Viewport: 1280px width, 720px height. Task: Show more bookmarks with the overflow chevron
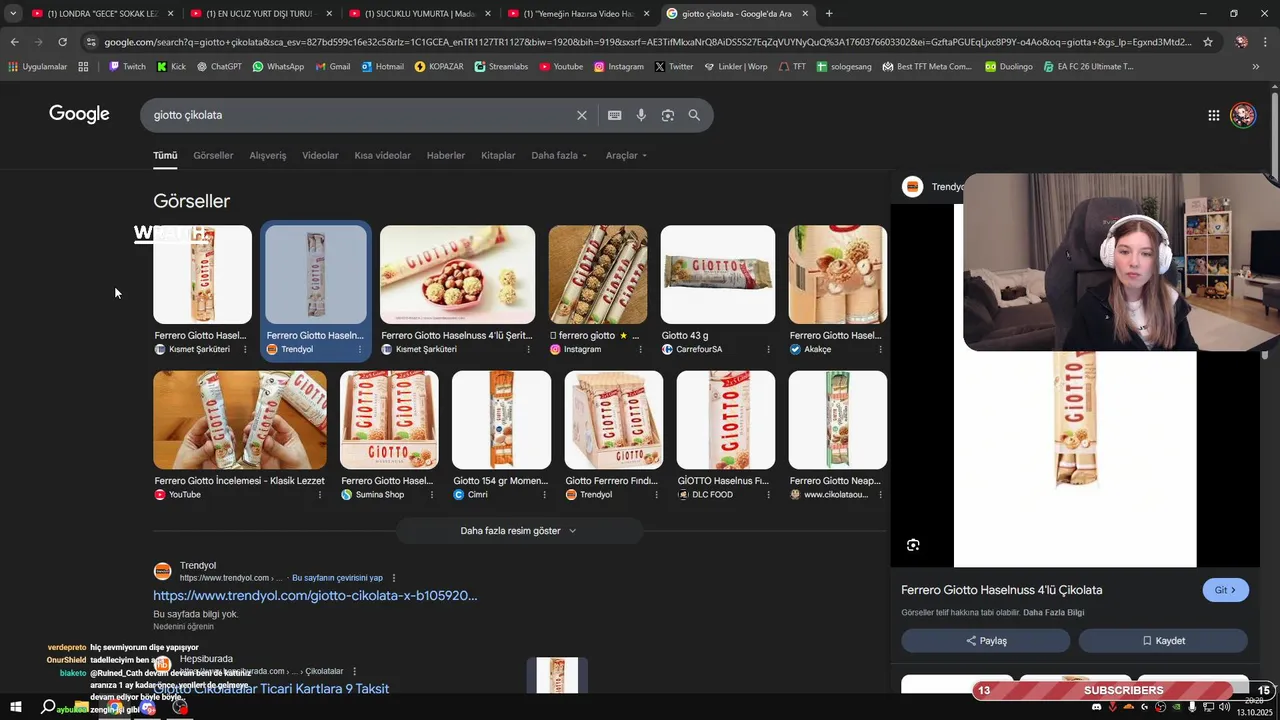[1256, 67]
